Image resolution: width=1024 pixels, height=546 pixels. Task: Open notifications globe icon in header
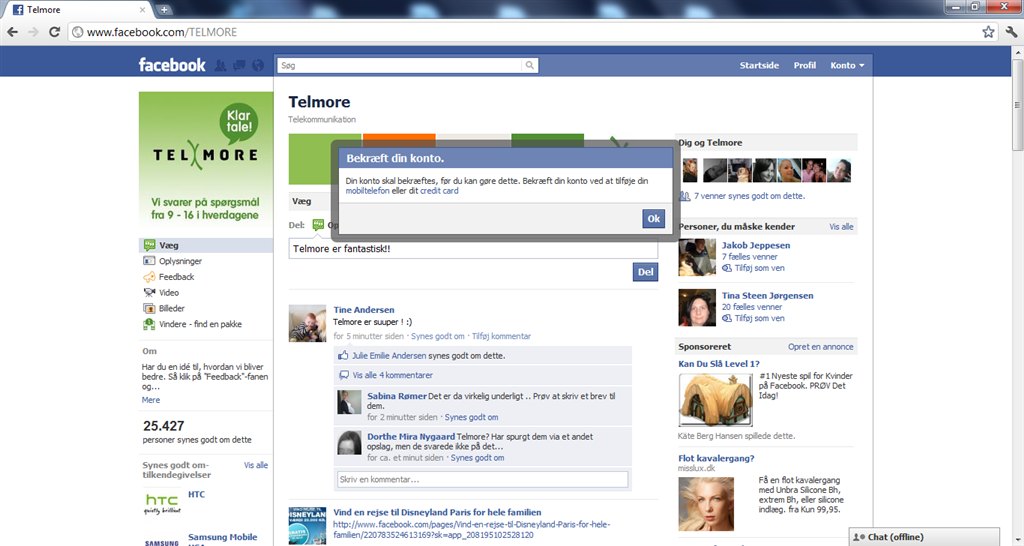[258, 65]
